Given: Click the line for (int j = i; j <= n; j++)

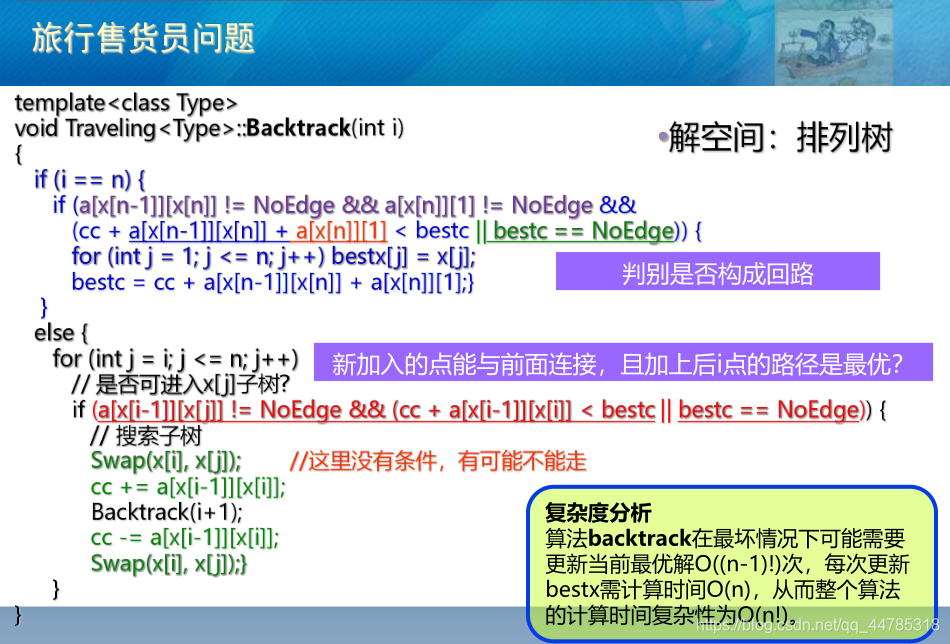Looking at the screenshot, I should 176,359.
